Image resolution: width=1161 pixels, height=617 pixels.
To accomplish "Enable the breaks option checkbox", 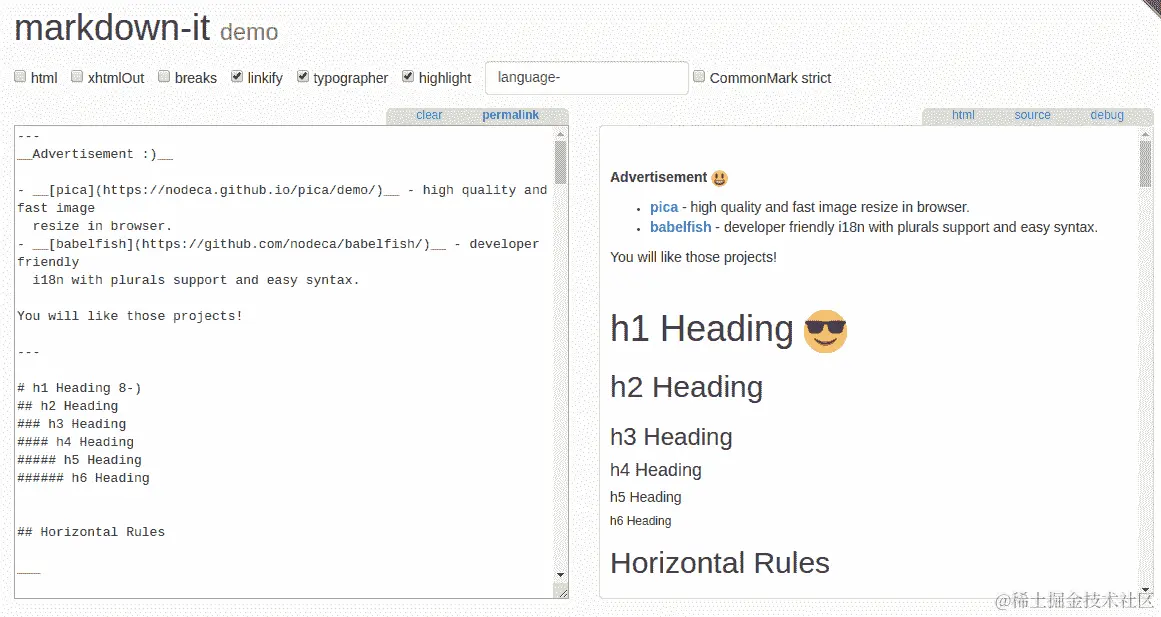I will [164, 76].
